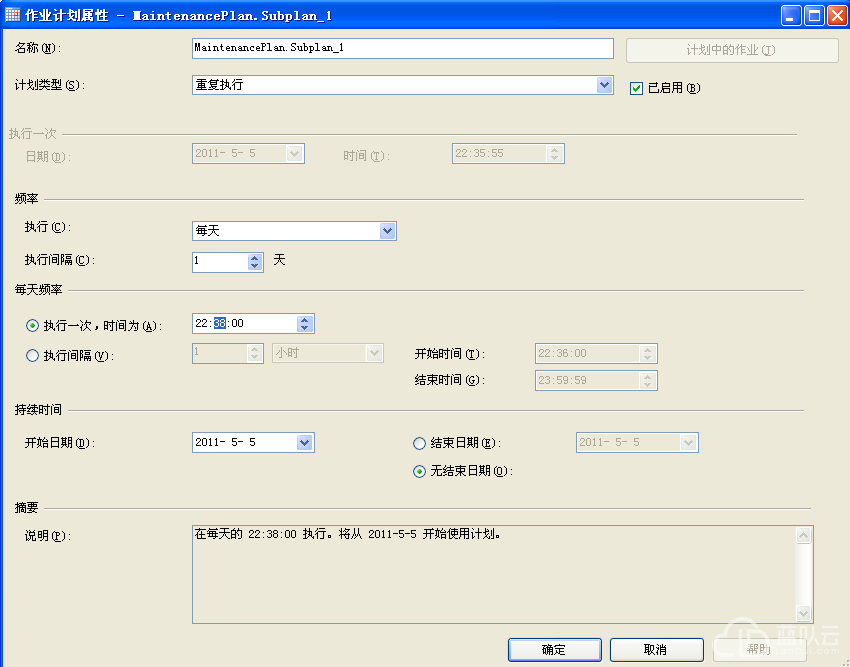850x667 pixels.
Task: Decrease the daily execution time spinner
Action: [x=305, y=329]
